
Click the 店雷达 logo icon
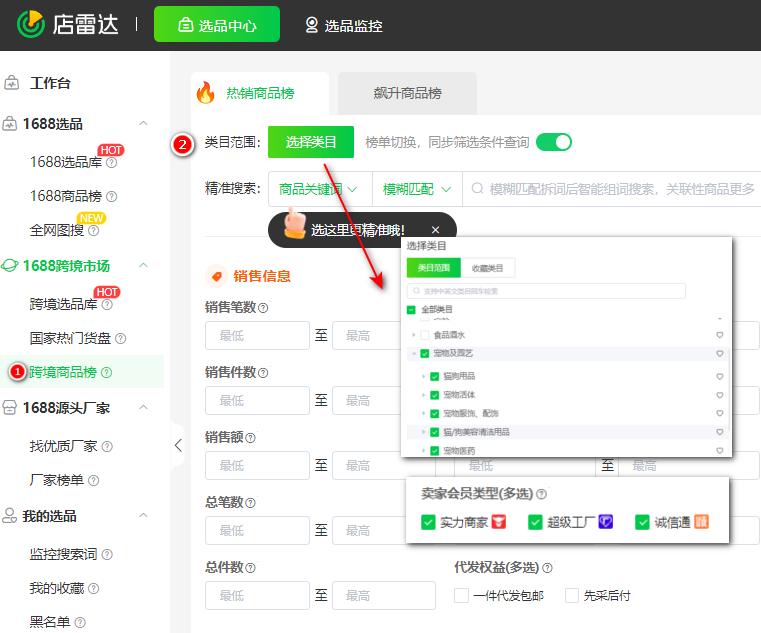(30, 24)
